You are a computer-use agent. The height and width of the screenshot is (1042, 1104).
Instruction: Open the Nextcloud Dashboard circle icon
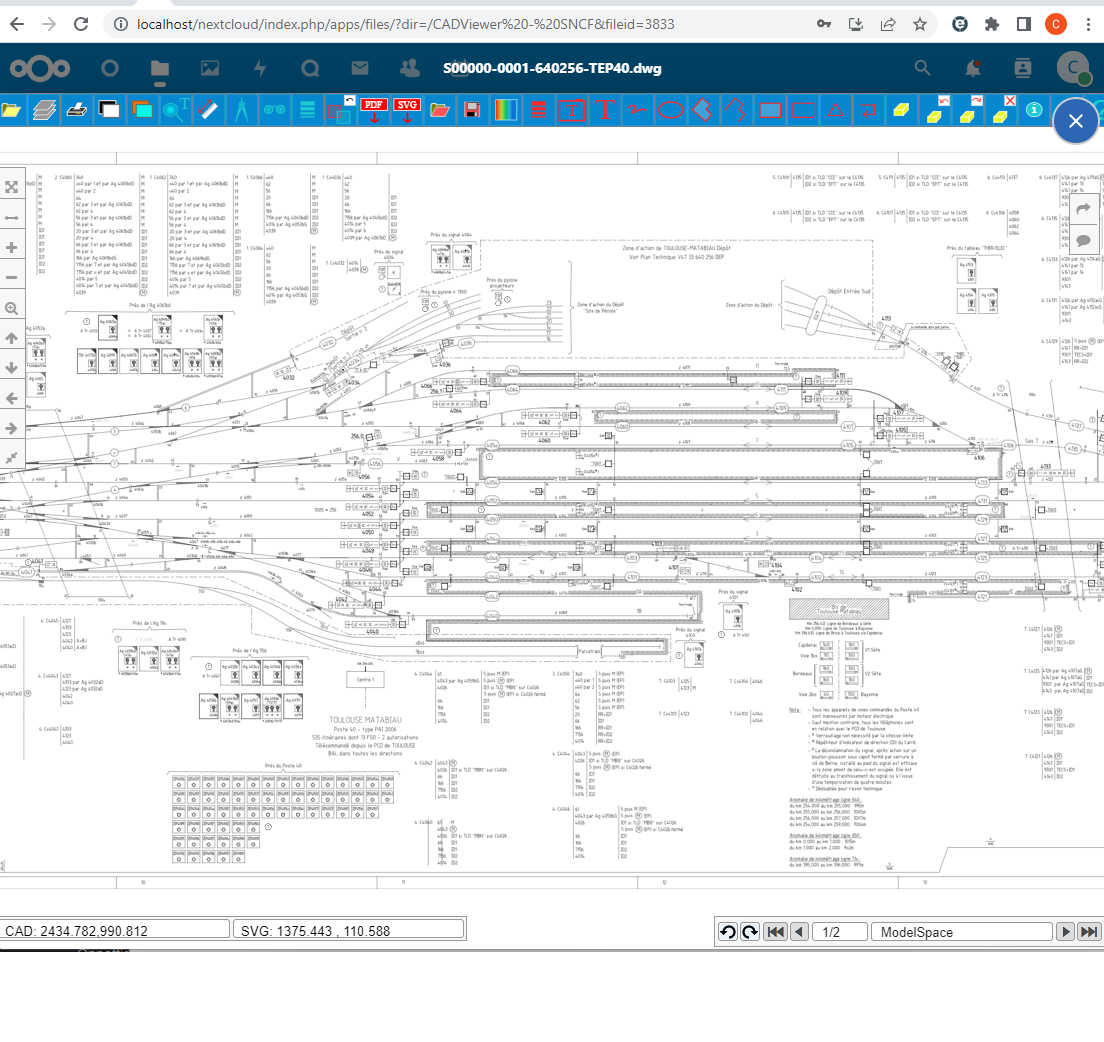click(x=110, y=68)
